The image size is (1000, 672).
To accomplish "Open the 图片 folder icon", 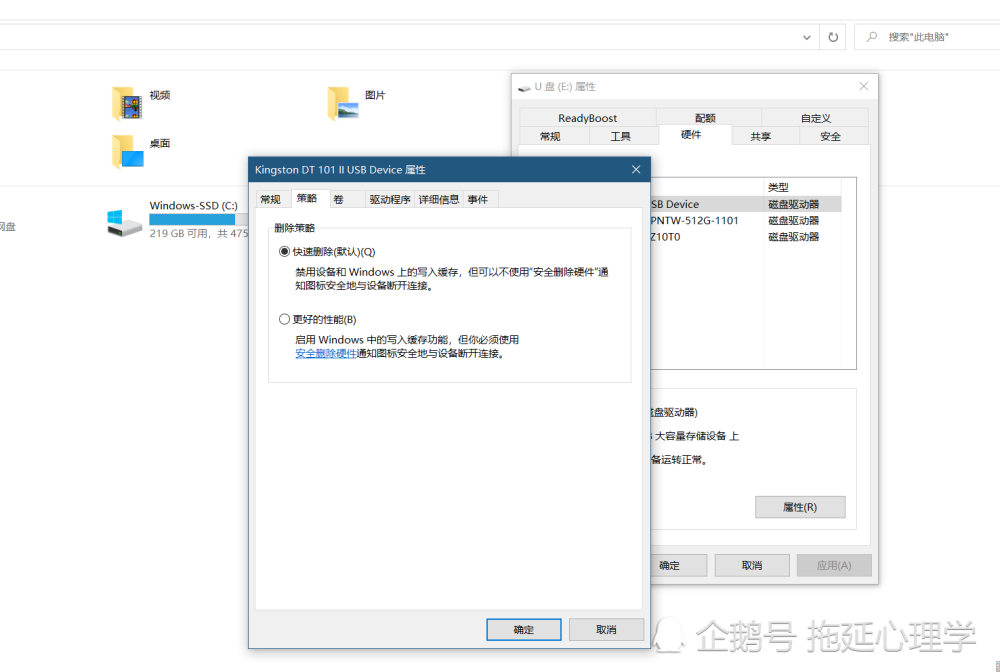I will pos(343,104).
